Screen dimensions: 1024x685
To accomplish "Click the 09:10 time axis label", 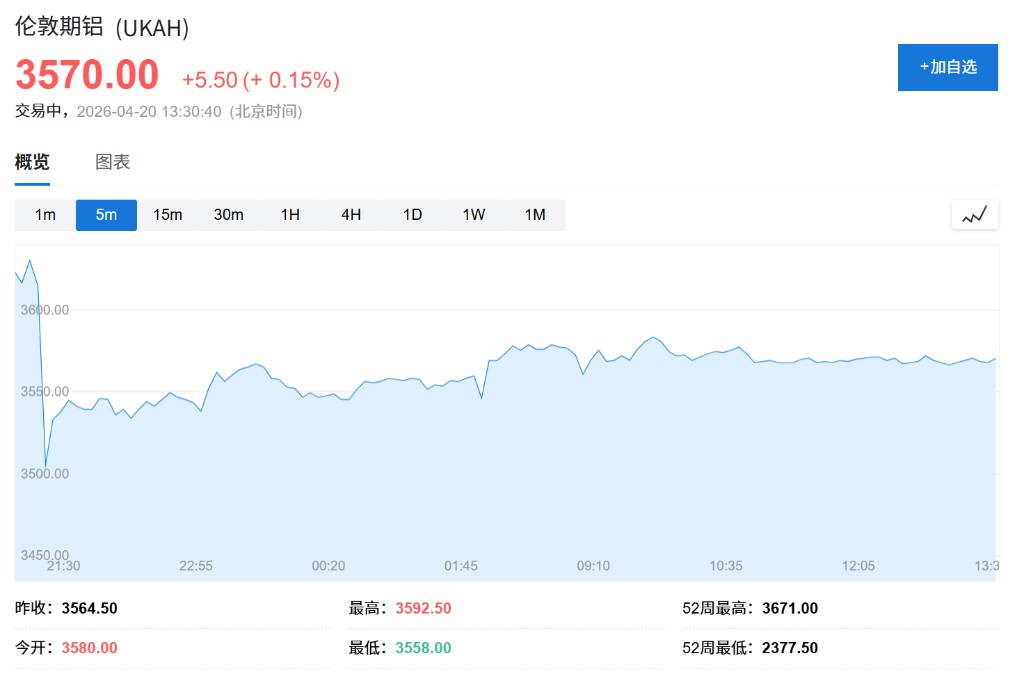I will [593, 566].
